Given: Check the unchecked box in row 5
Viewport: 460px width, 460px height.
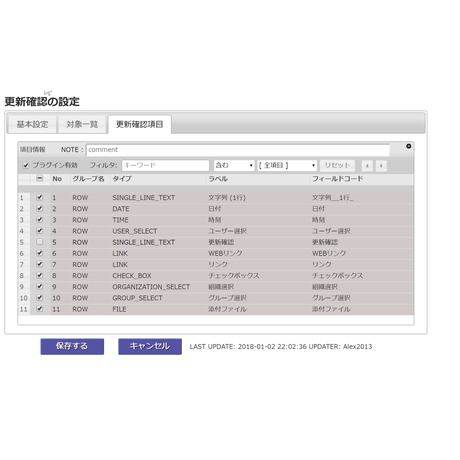Looking at the screenshot, I should [40, 242].
